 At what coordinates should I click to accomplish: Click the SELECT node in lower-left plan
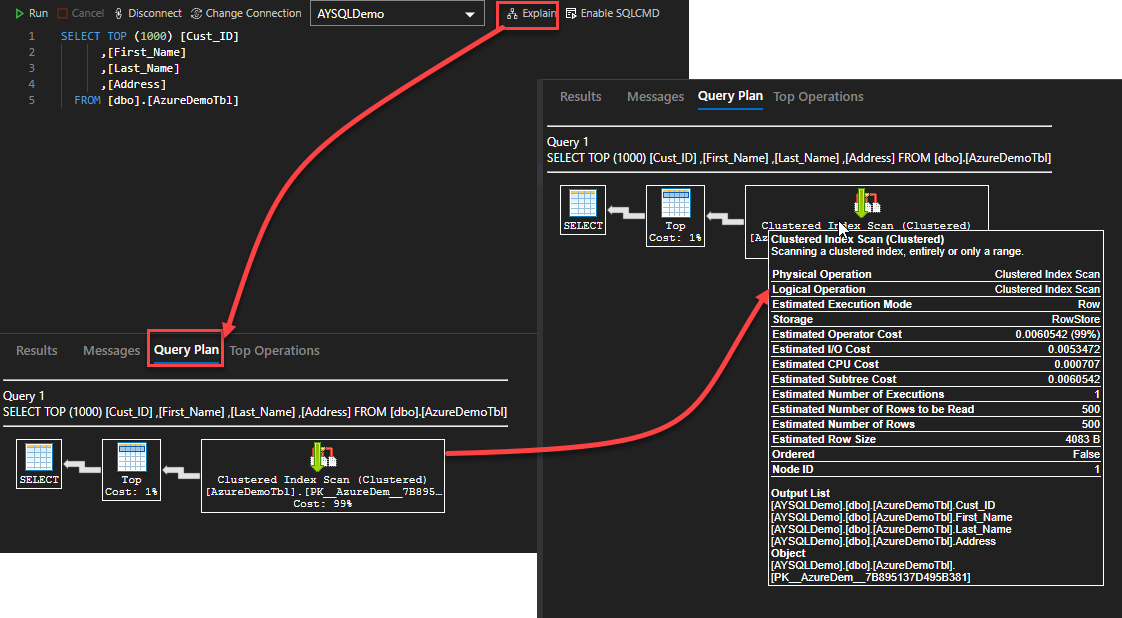39,464
